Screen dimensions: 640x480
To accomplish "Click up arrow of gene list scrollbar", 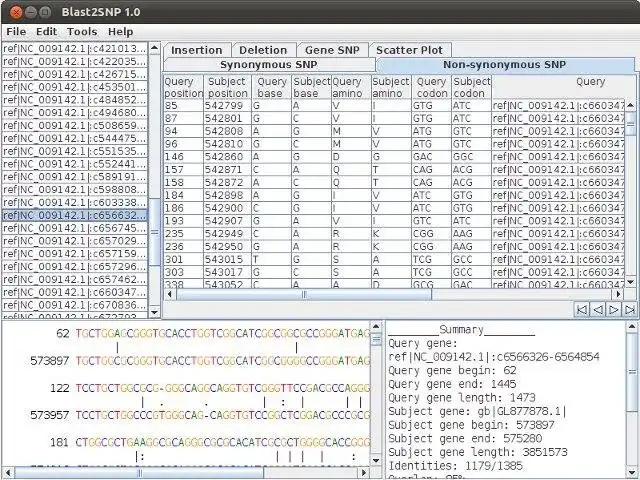I will click(x=154, y=48).
